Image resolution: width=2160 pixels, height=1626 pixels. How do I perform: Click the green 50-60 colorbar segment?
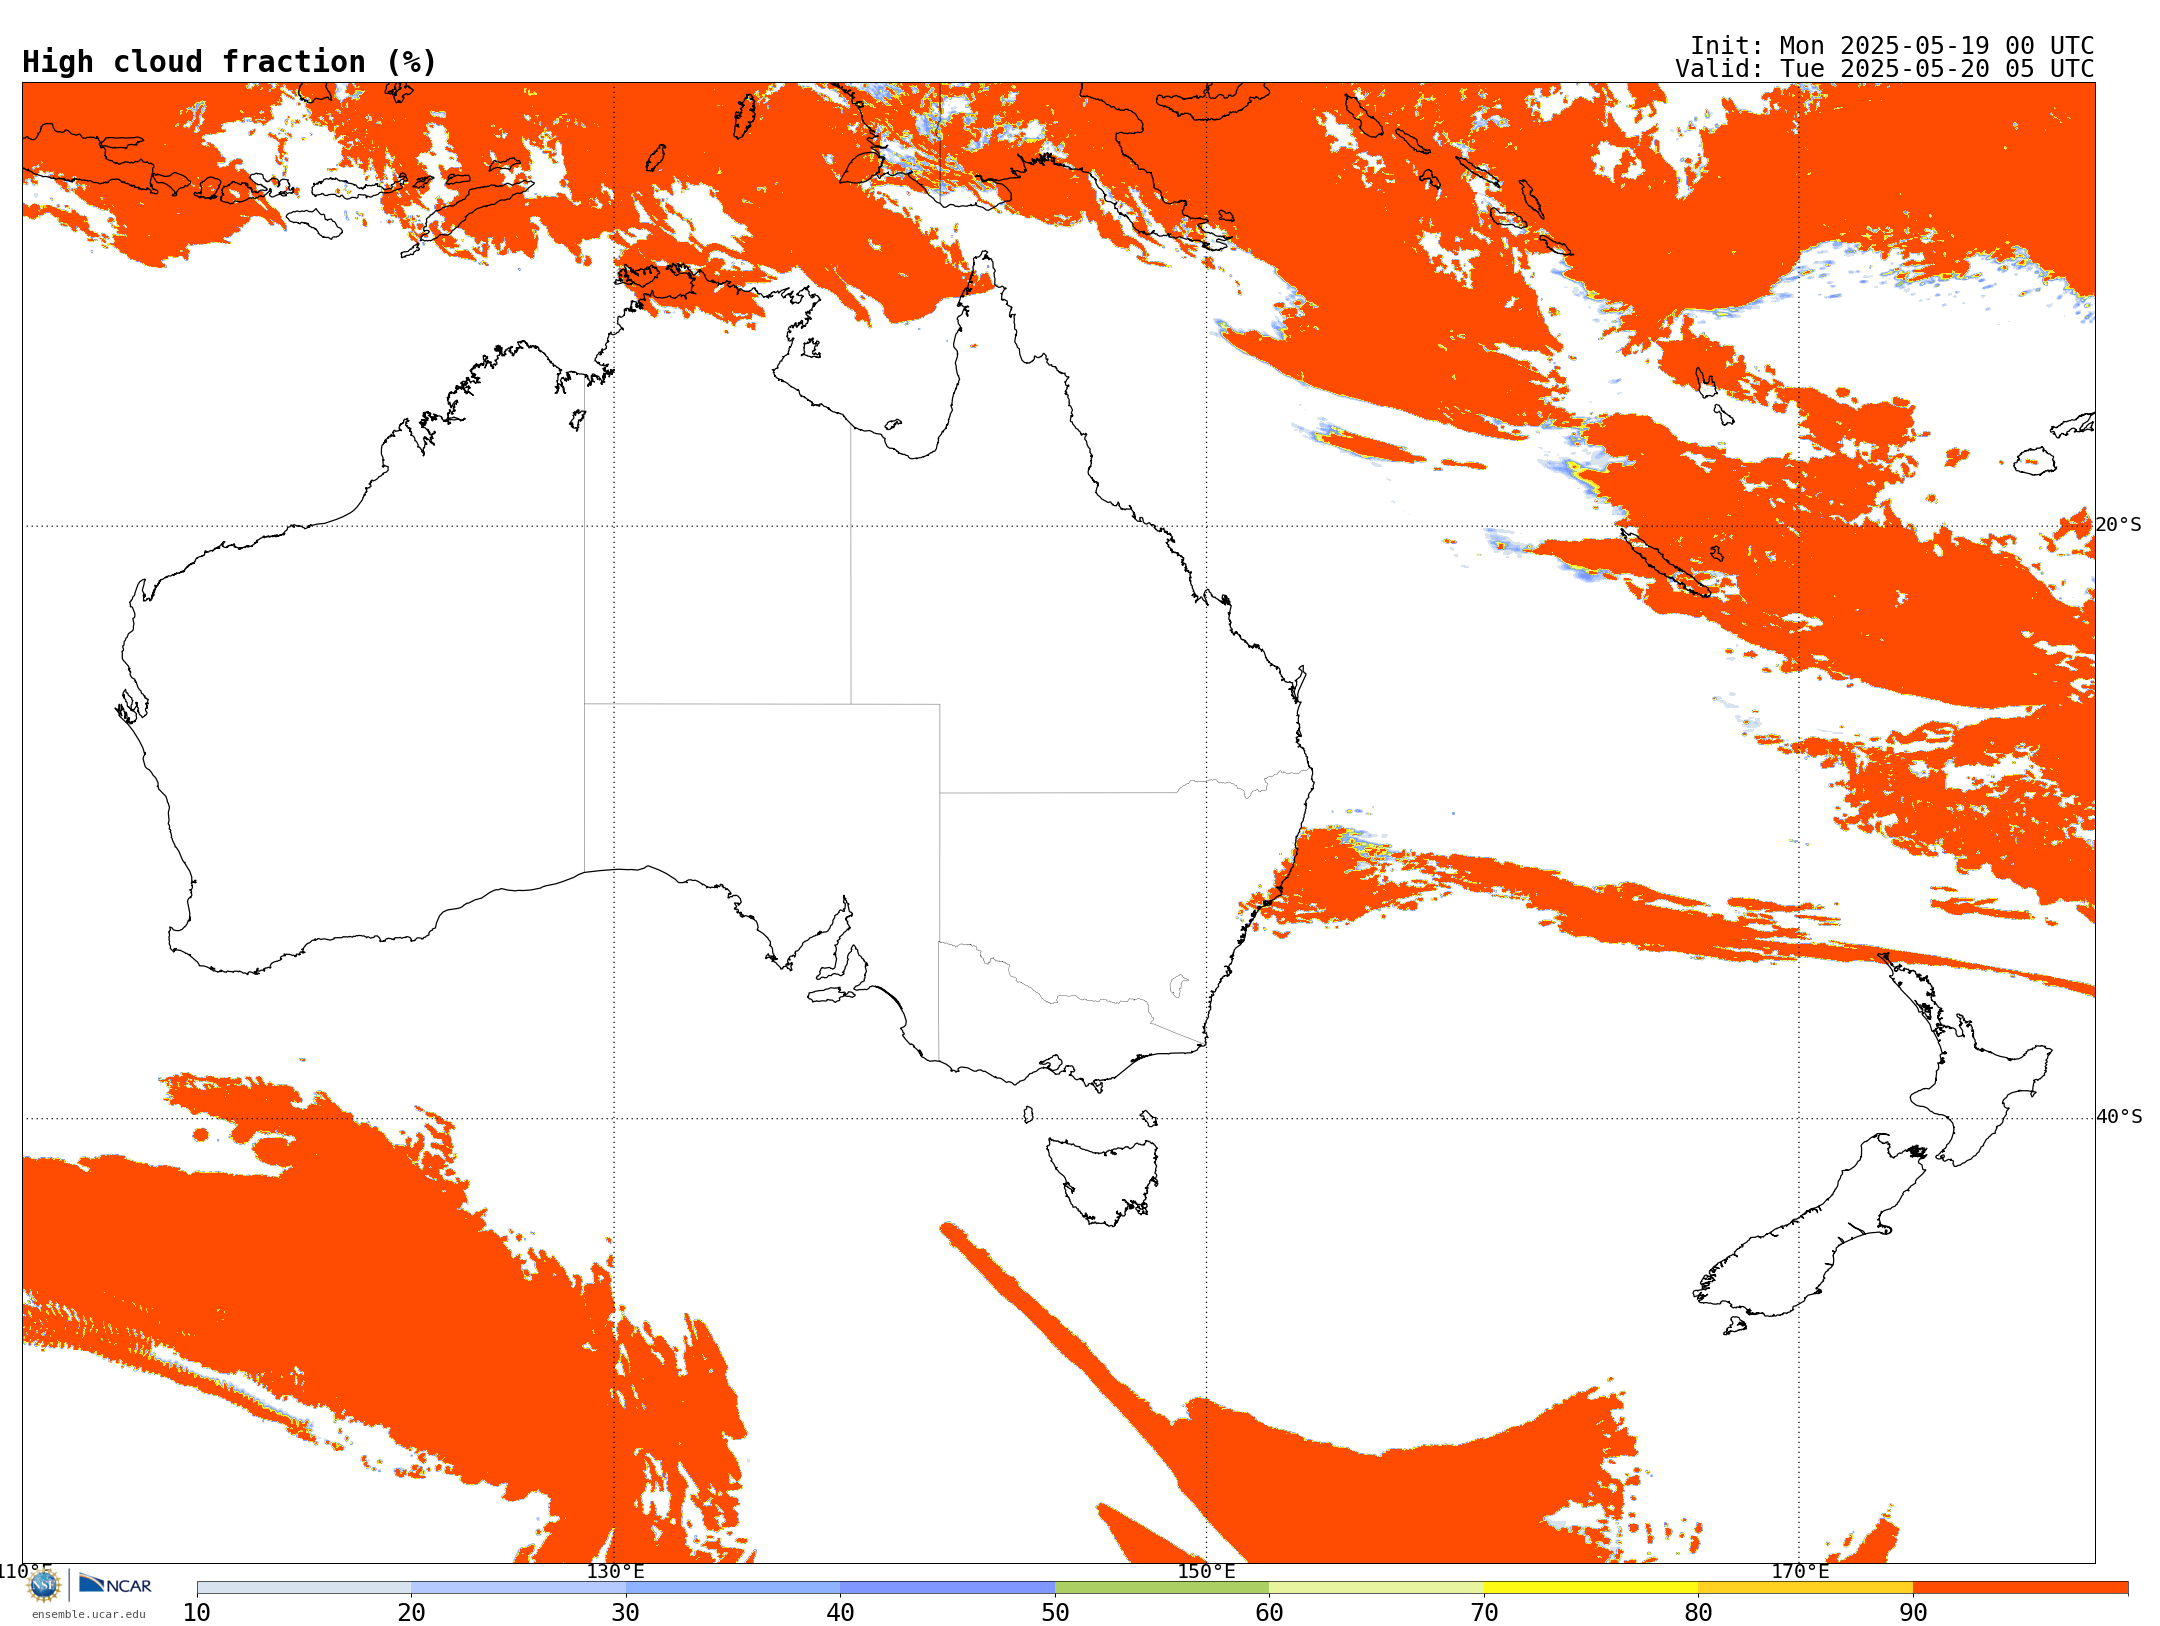tap(1162, 1588)
